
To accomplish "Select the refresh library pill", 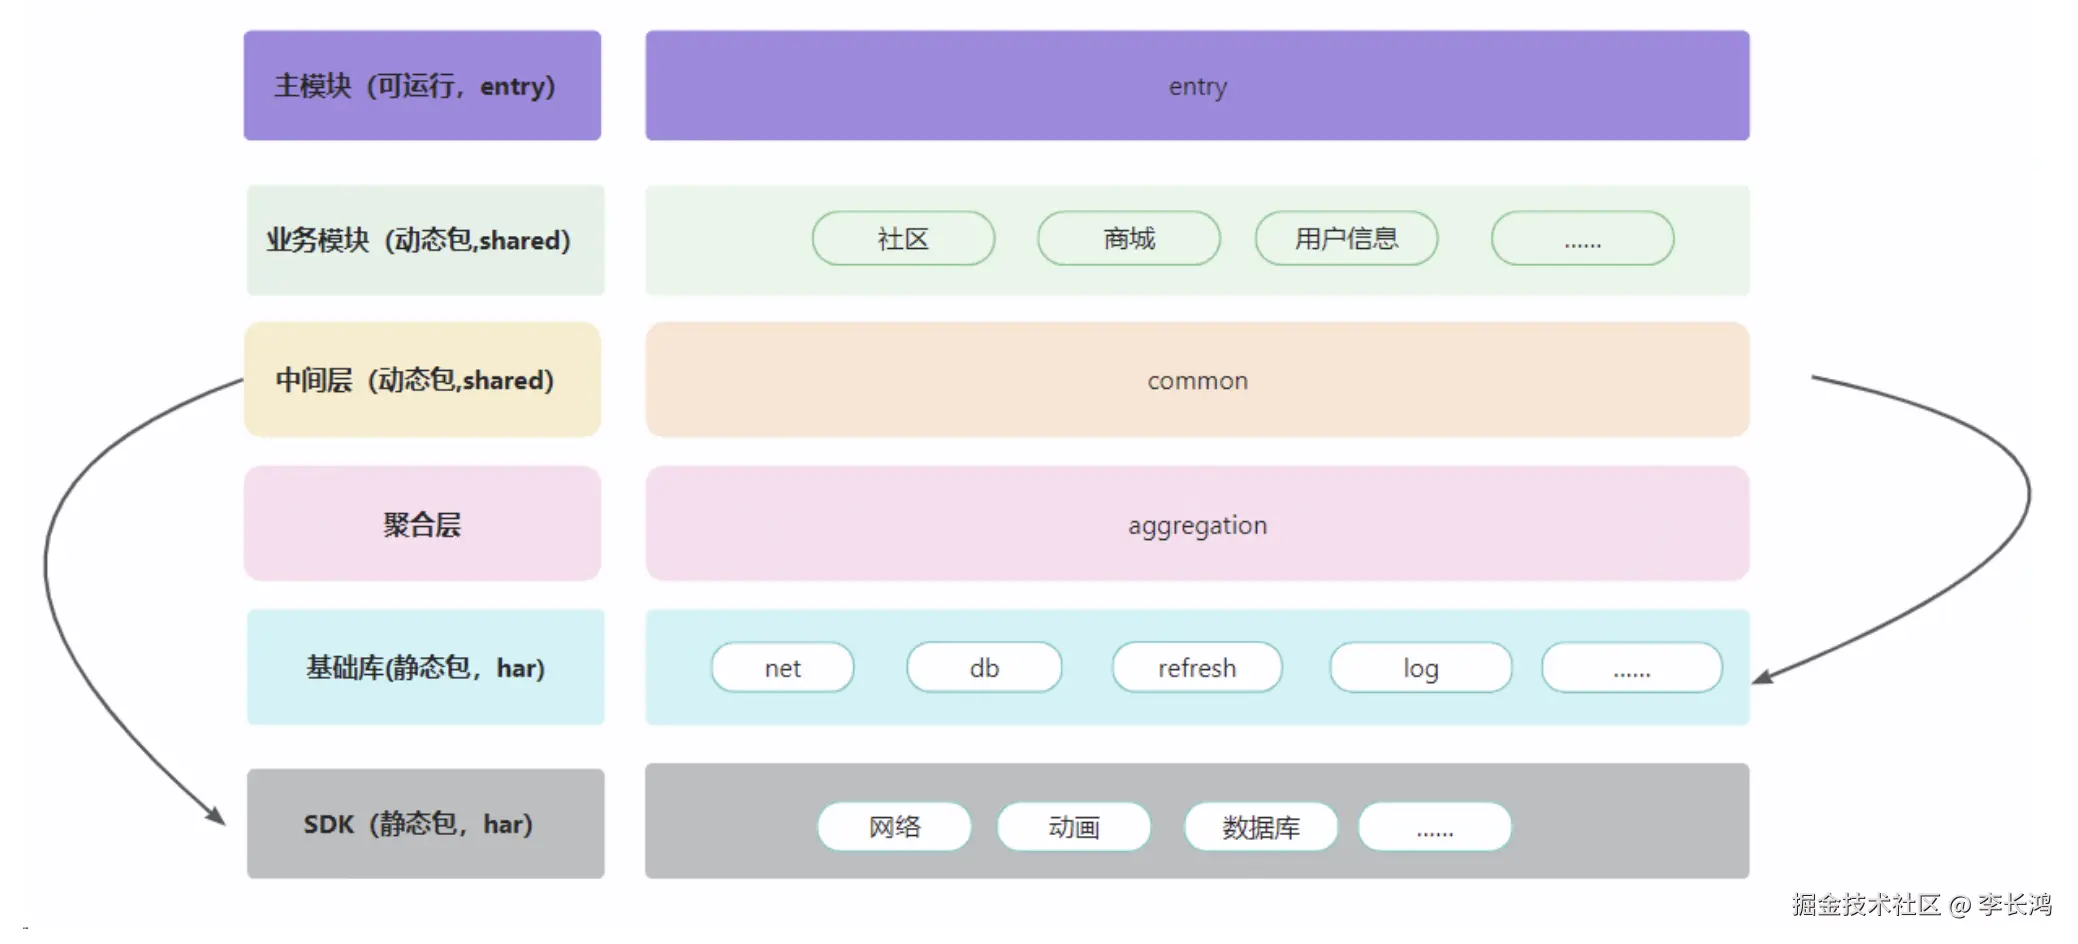I will [x=1197, y=668].
